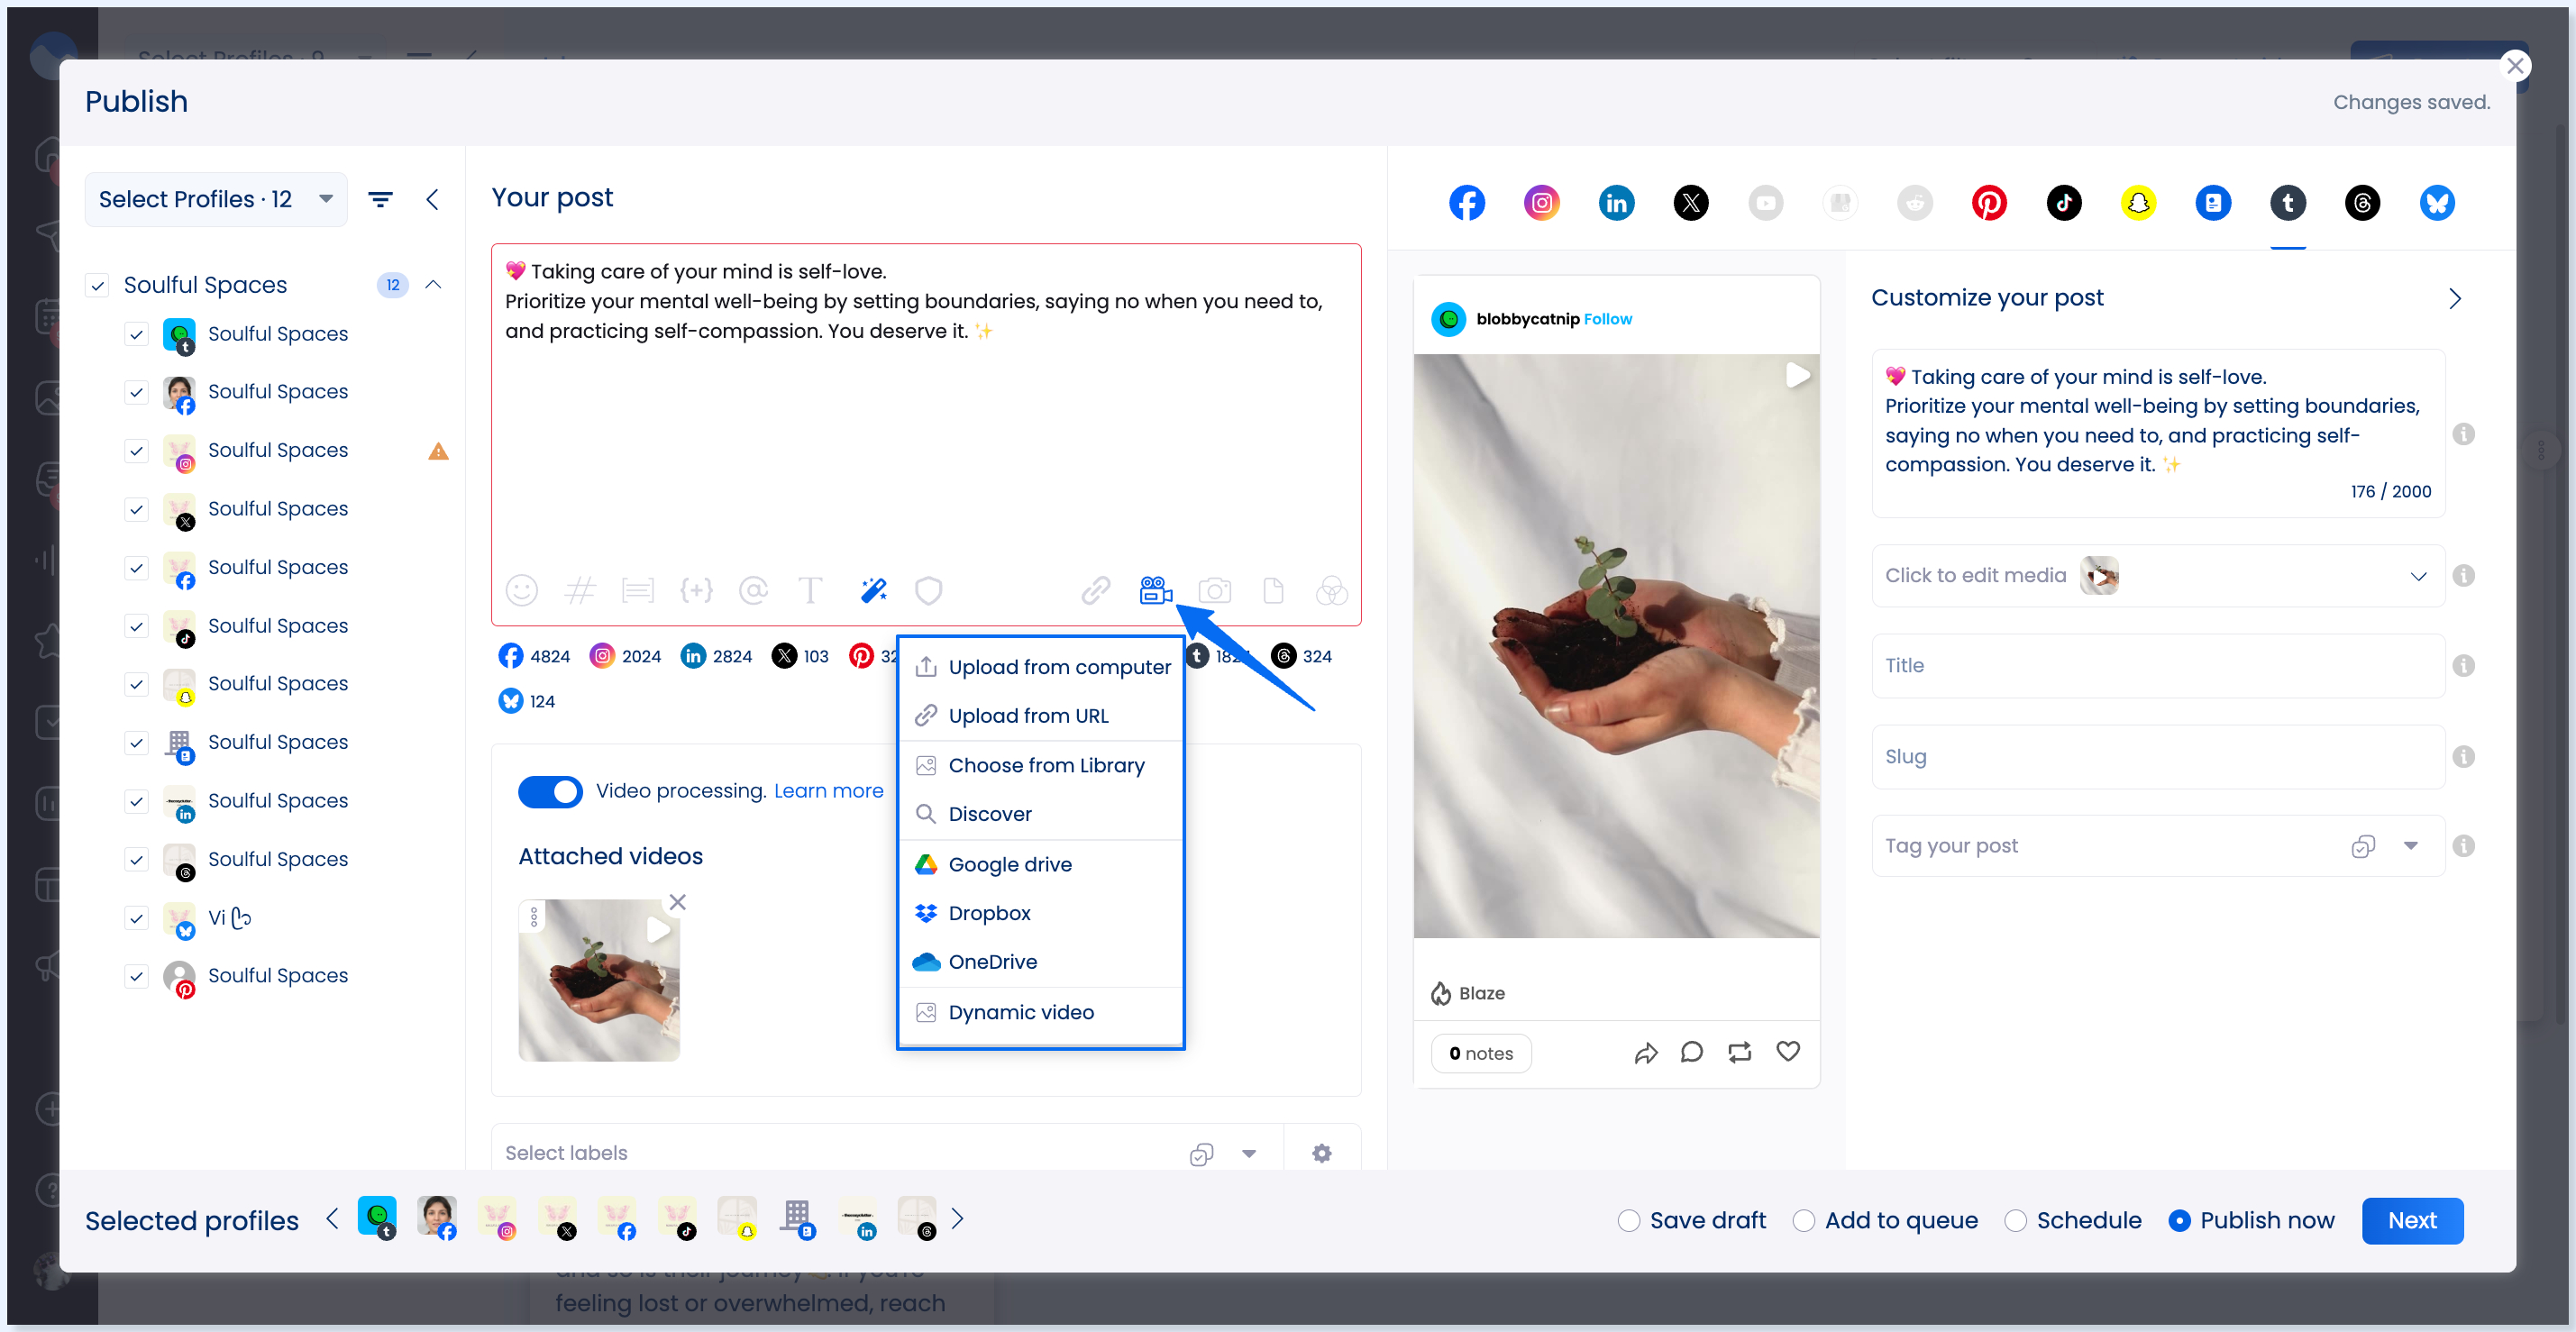The image size is (2576, 1332).
Task: Click Follow next to blobbycatnip
Action: point(1607,319)
